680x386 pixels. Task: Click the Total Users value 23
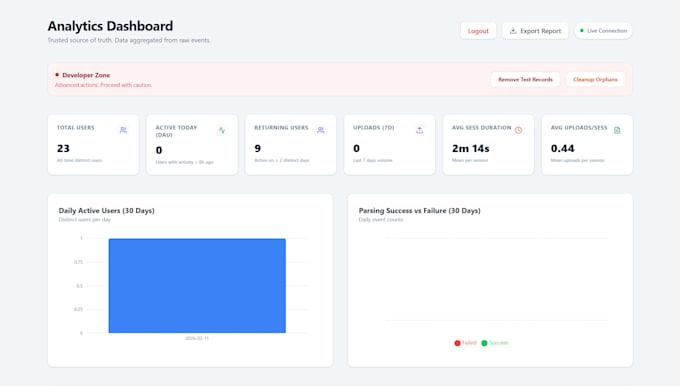[63, 148]
